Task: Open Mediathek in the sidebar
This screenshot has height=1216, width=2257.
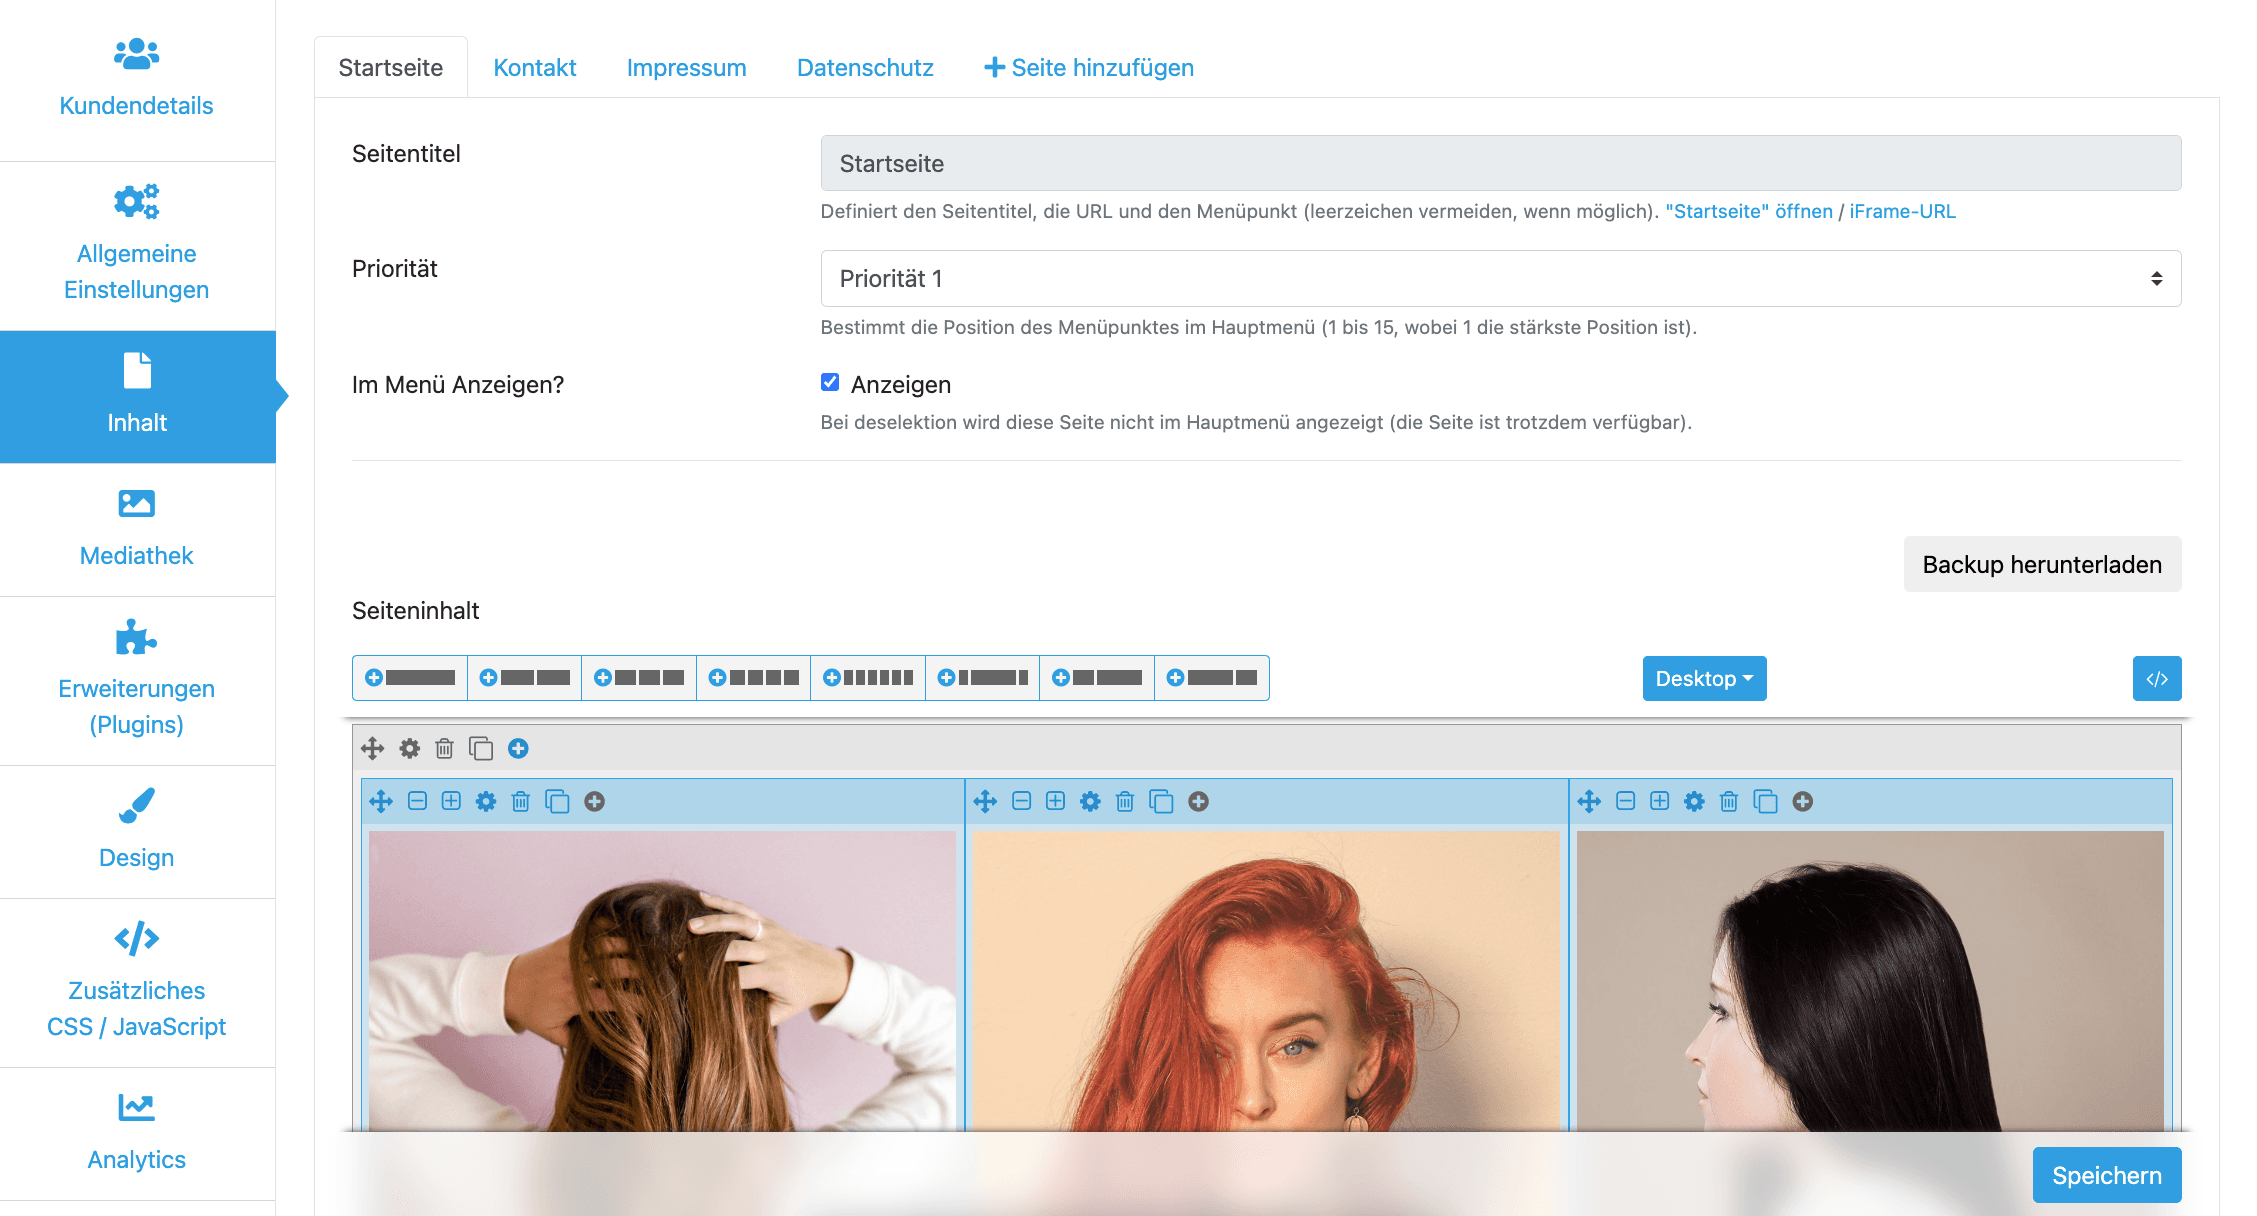Action: click(137, 528)
